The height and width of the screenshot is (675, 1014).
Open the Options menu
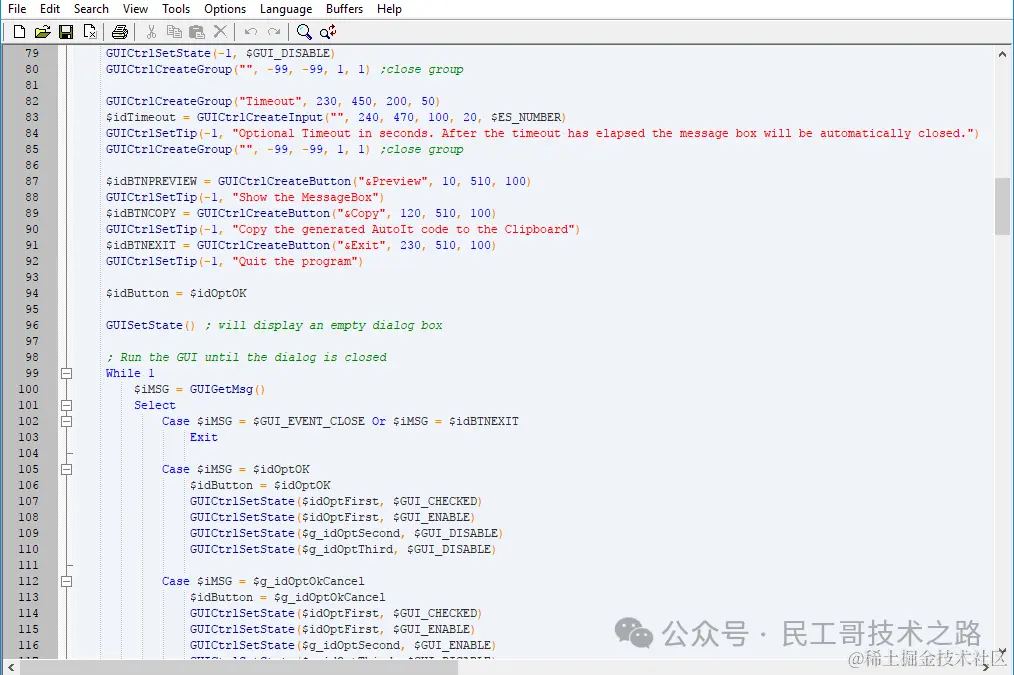click(x=225, y=9)
